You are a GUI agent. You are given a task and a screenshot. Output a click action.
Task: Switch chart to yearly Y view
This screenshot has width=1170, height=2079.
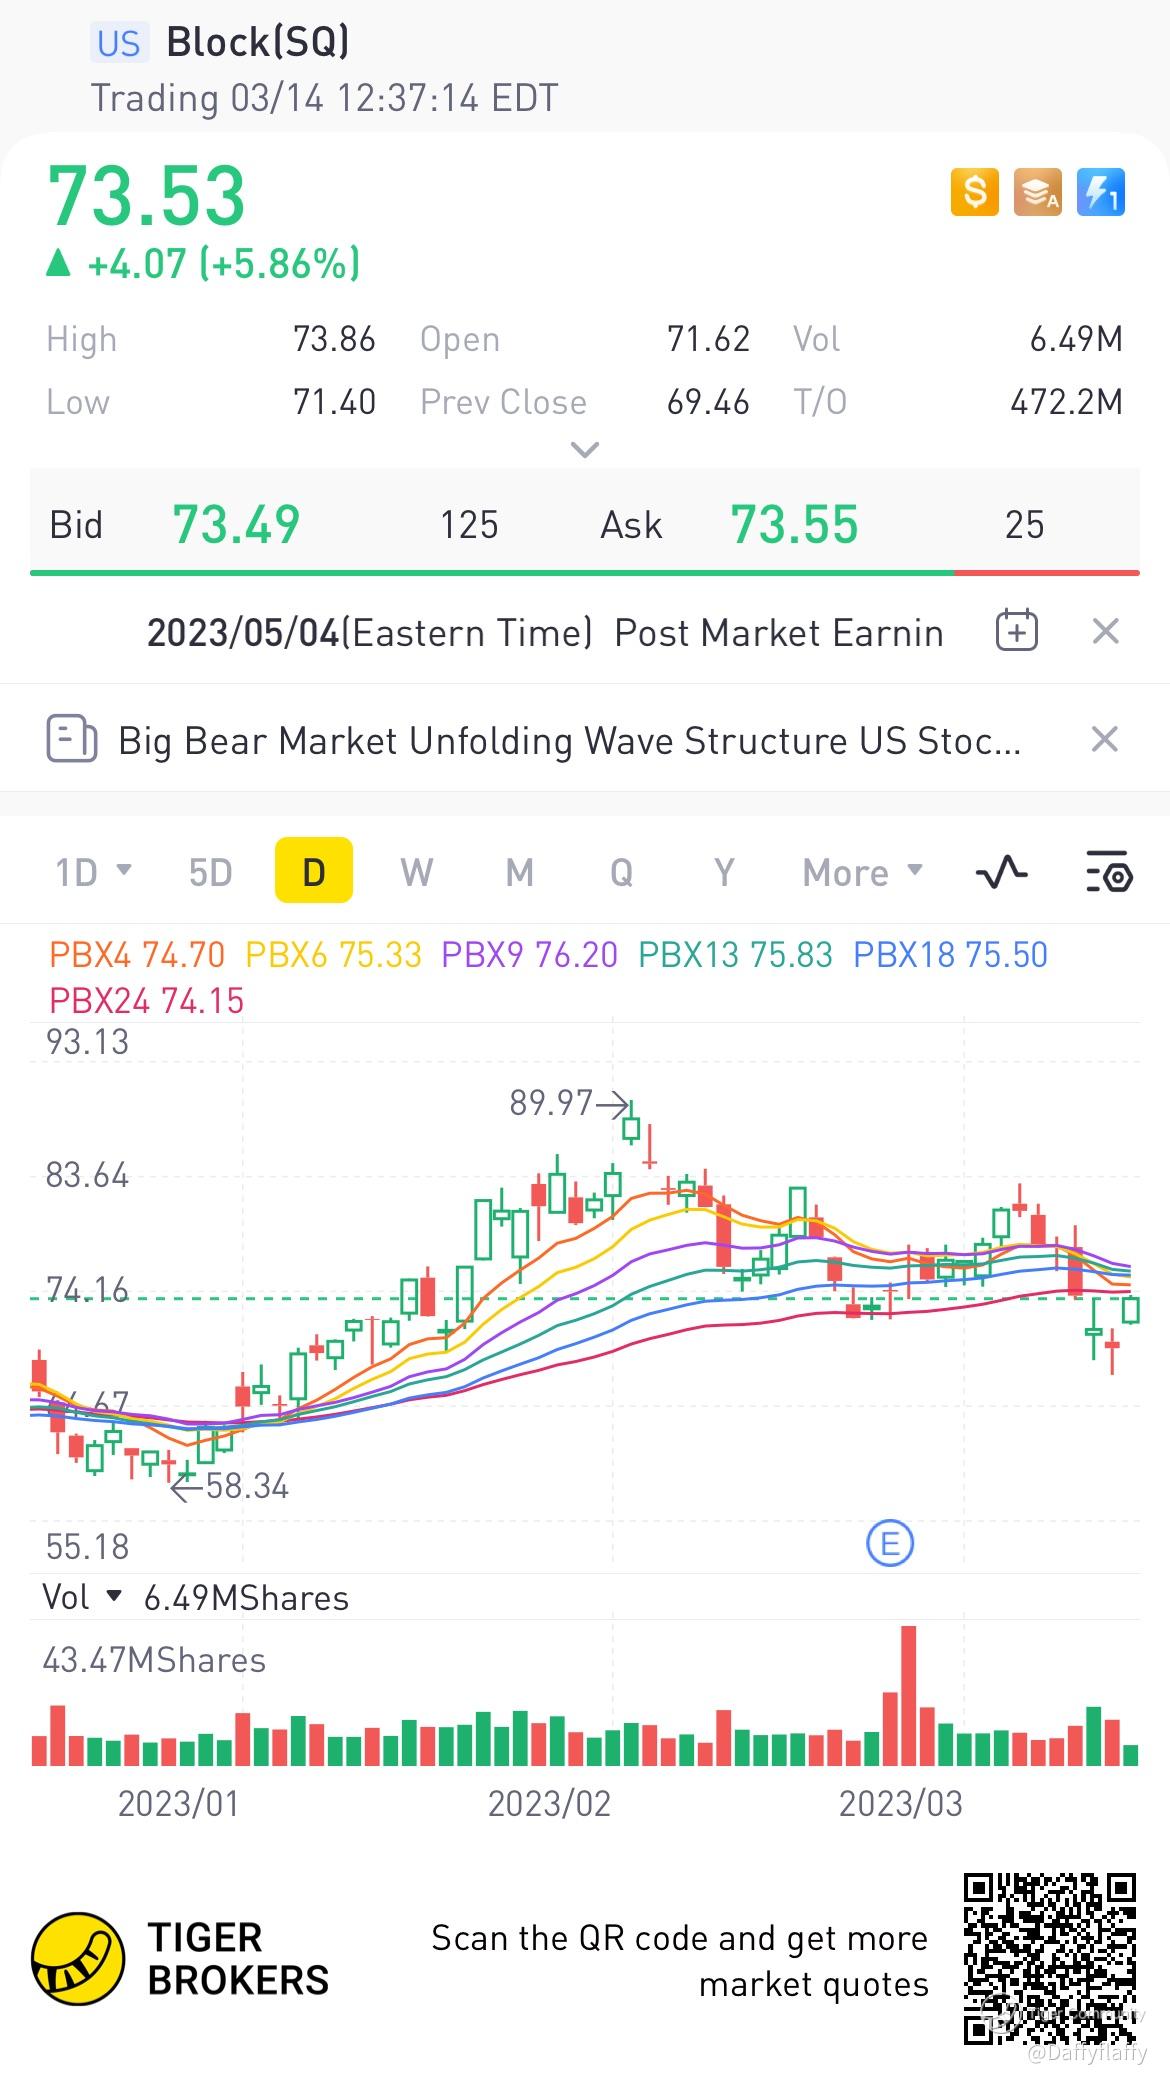[724, 872]
